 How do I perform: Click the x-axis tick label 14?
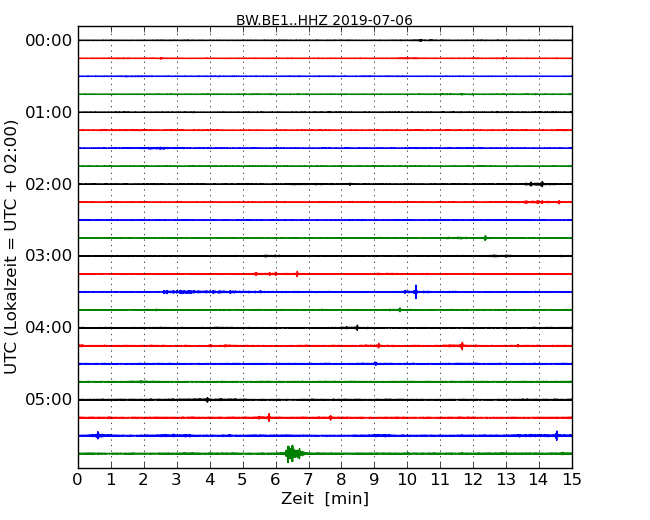(x=539, y=480)
